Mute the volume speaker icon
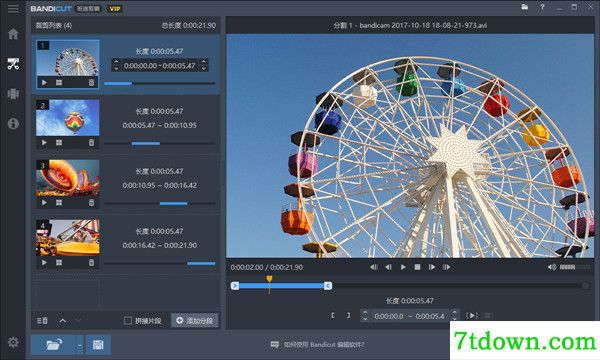 tap(552, 267)
